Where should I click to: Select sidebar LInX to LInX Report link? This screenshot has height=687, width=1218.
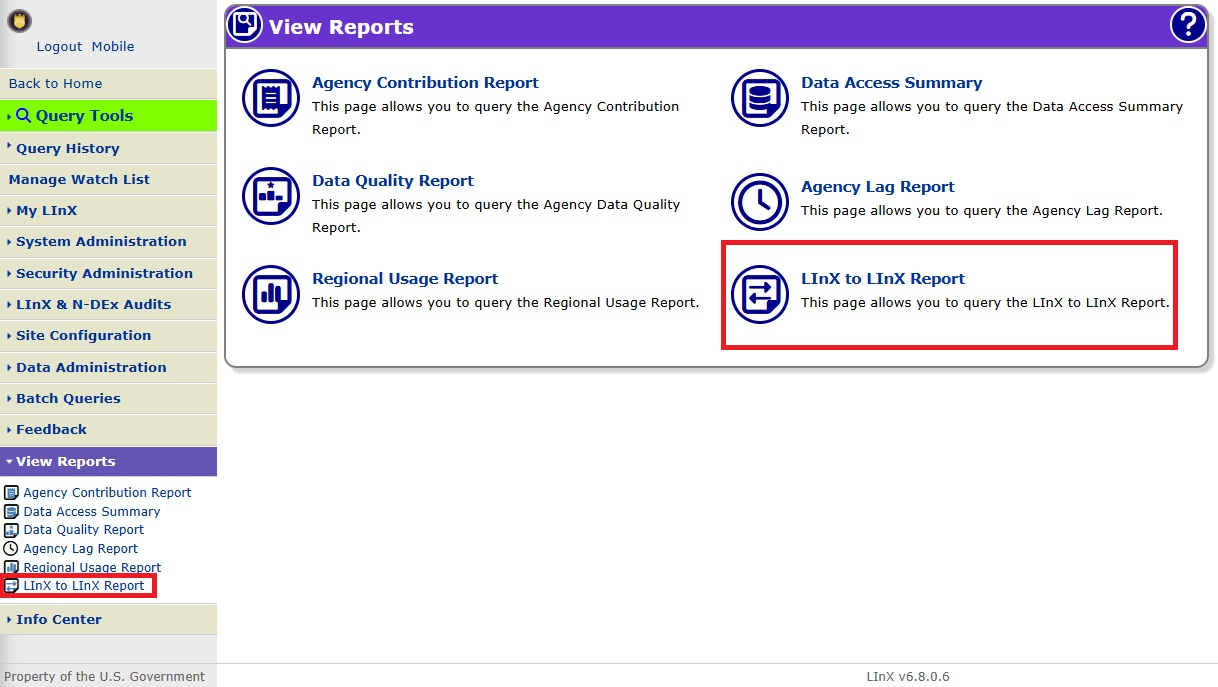84,586
